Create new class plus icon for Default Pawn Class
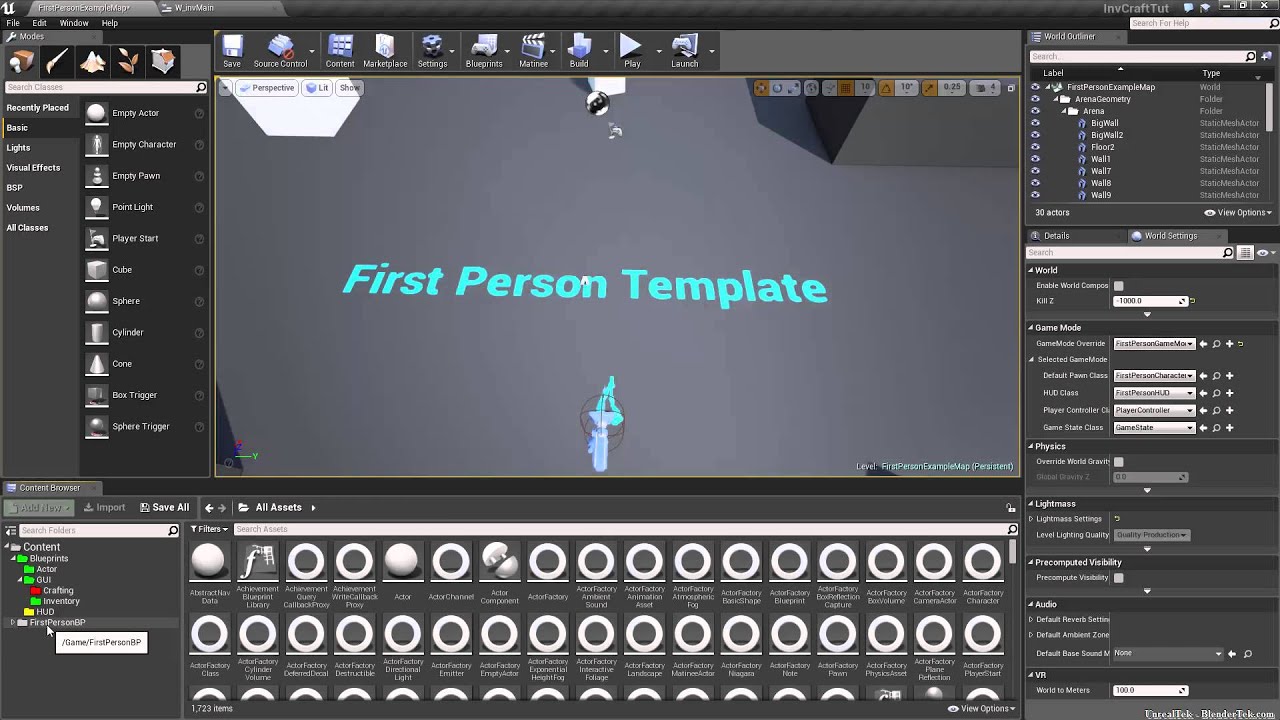1280x720 pixels. pos(1229,376)
